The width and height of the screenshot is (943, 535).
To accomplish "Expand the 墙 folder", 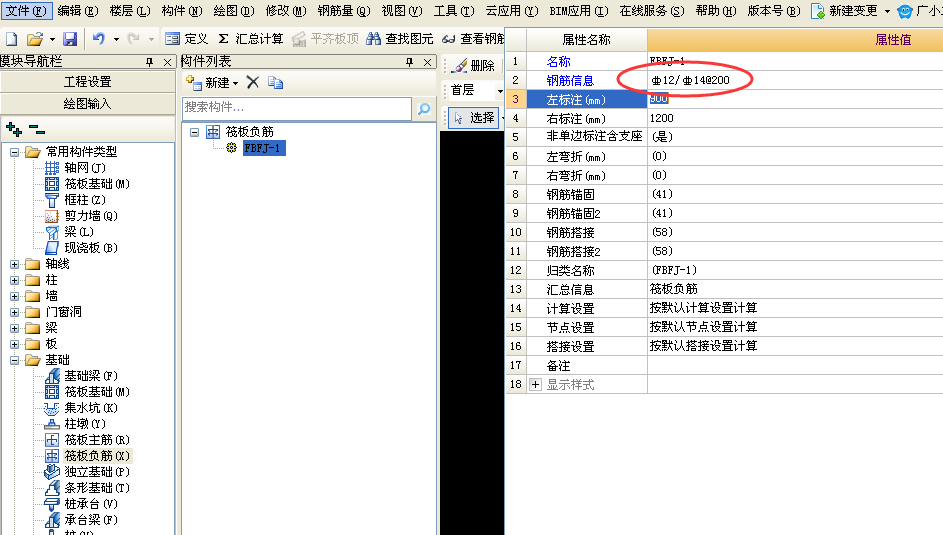I will pyautogui.click(x=14, y=296).
